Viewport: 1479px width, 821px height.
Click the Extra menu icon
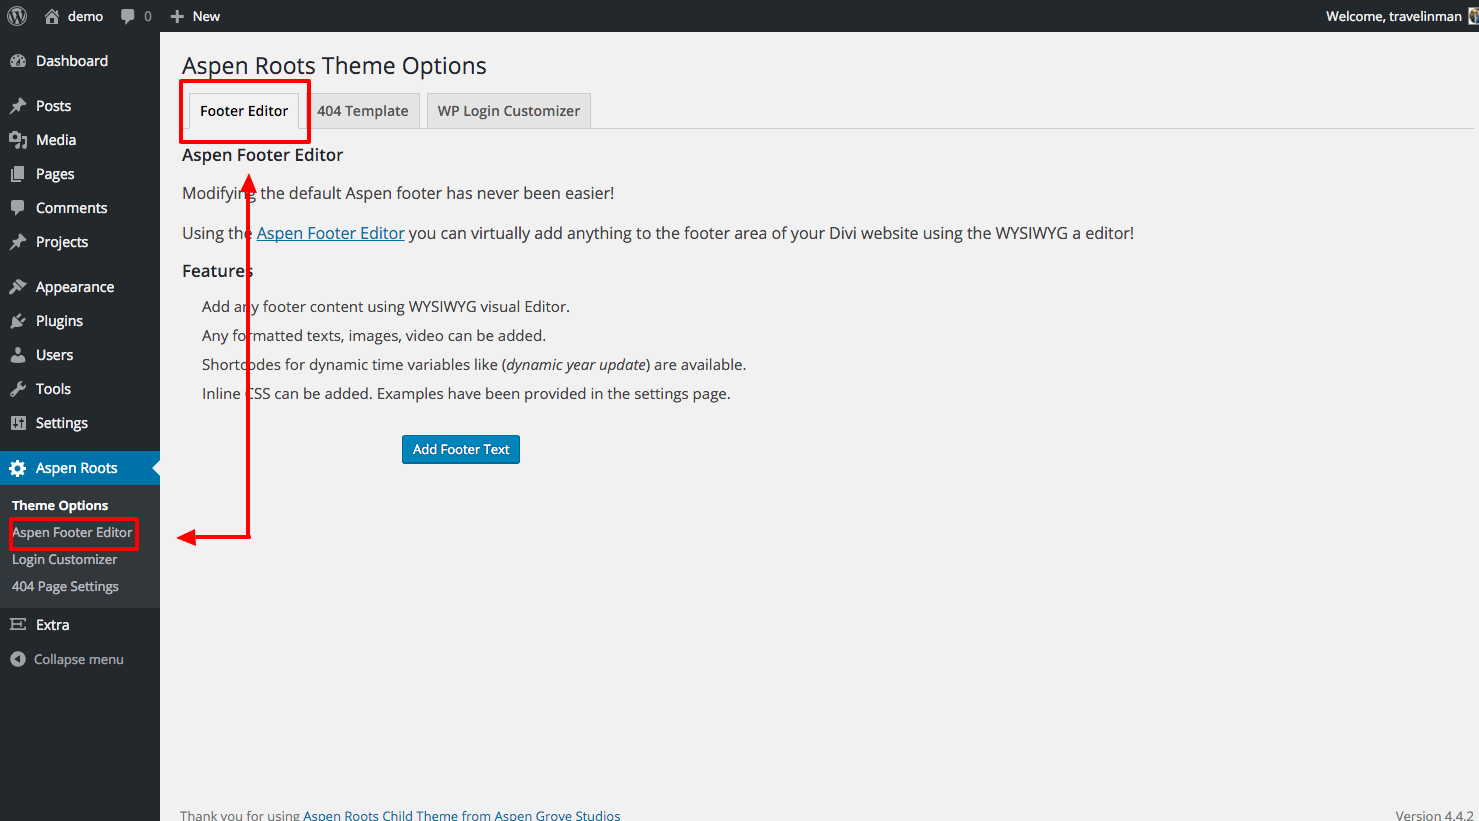tap(18, 625)
